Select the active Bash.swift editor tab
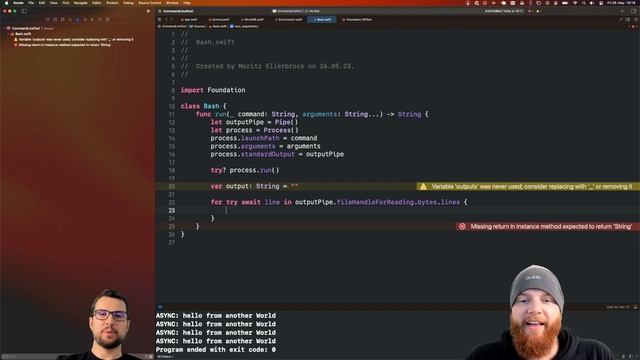Image resolution: width=640 pixels, height=360 pixels. [x=322, y=20]
